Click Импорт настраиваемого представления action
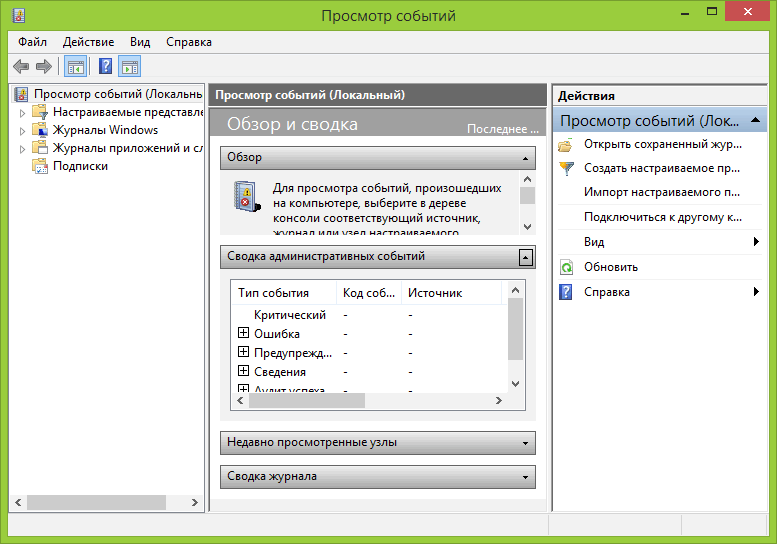777x544 pixels. click(661, 192)
